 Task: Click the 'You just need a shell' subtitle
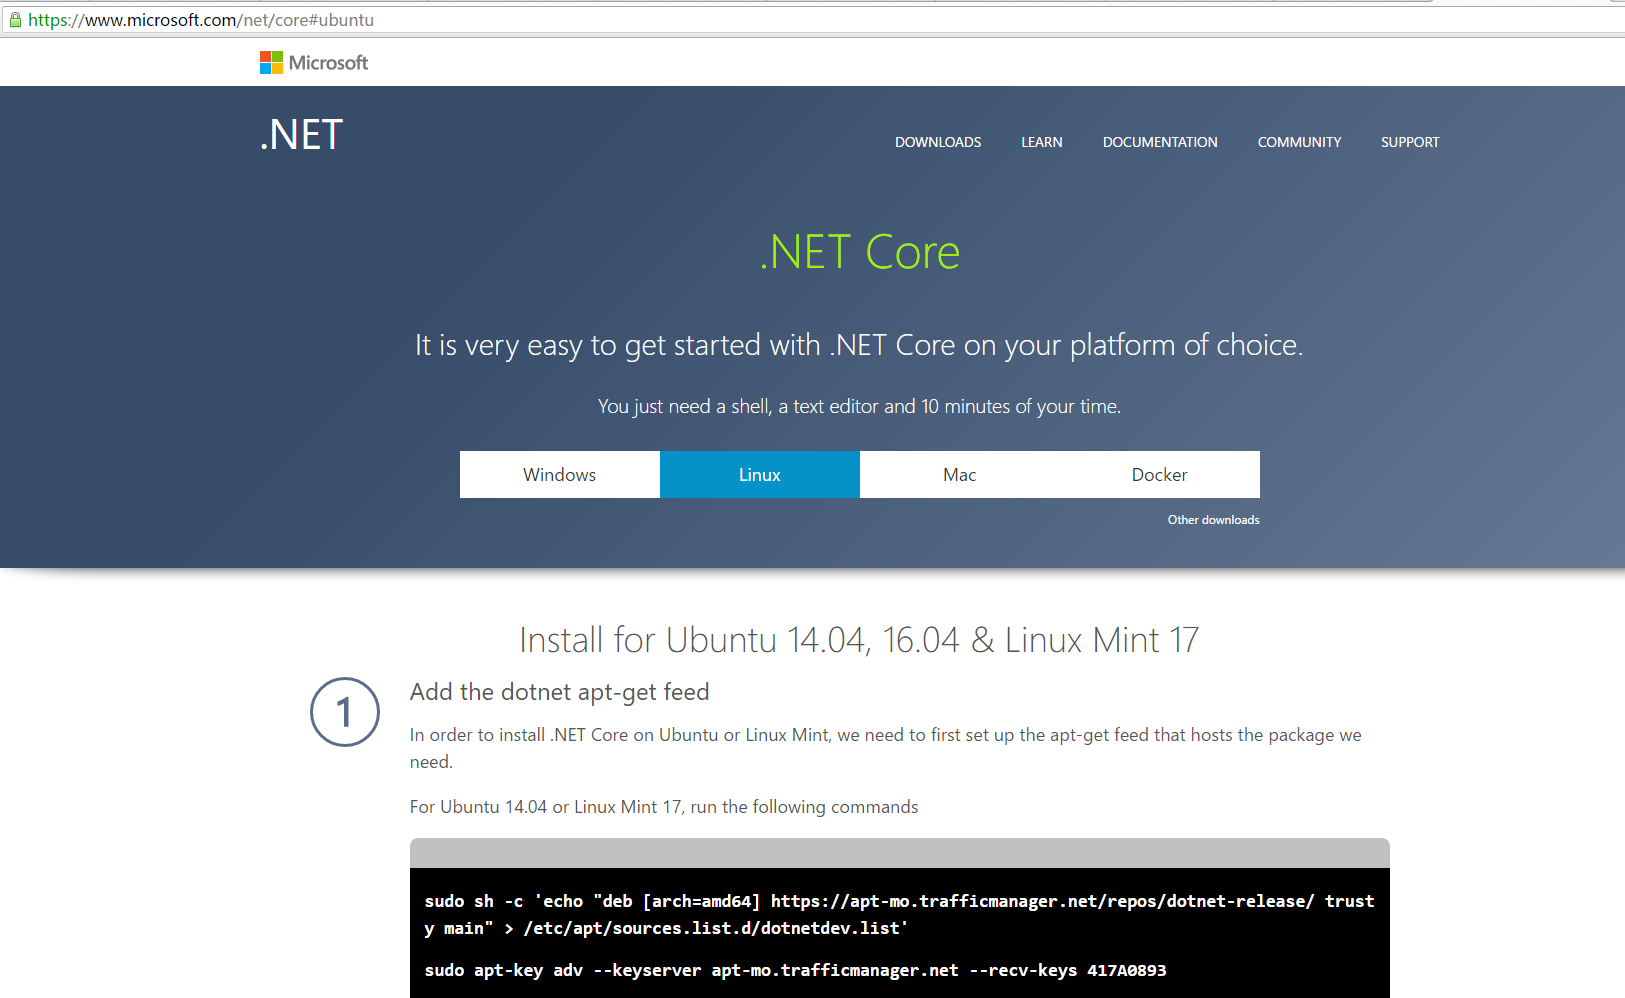click(x=859, y=406)
